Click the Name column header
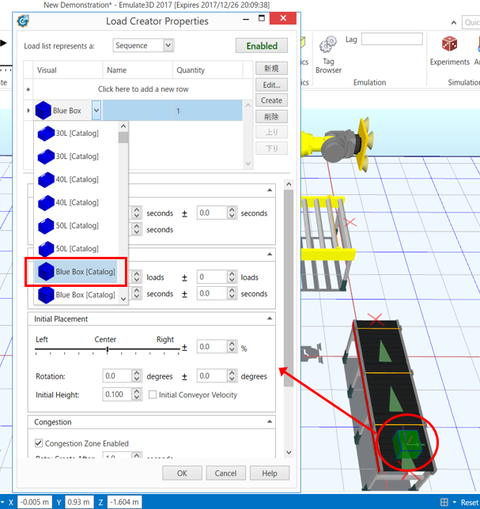This screenshot has width=480, height=509. click(137, 70)
